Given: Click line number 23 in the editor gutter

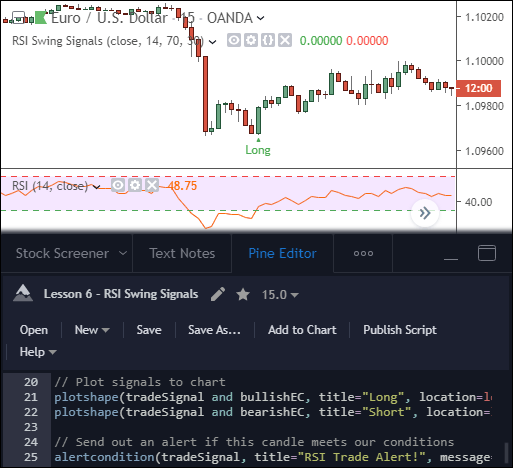Looking at the screenshot, I should 31,427.
